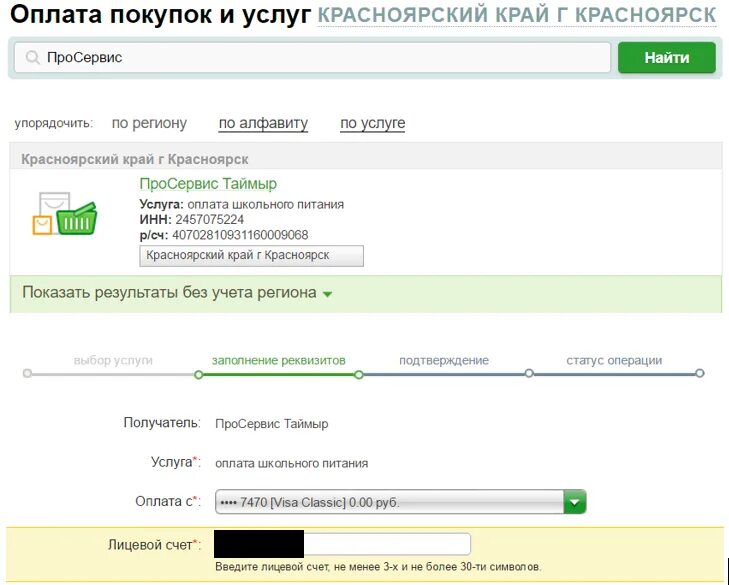Click the ИНН value 2457075224
Image resolution: width=729 pixels, height=585 pixels.
coord(210,219)
